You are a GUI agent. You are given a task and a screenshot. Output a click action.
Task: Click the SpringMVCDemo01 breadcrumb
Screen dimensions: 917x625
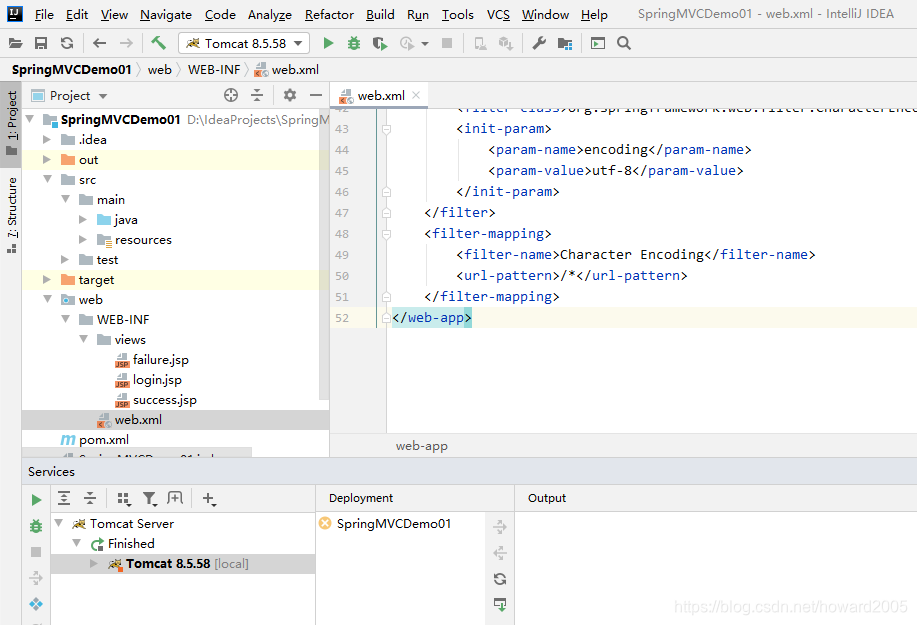tap(71, 70)
